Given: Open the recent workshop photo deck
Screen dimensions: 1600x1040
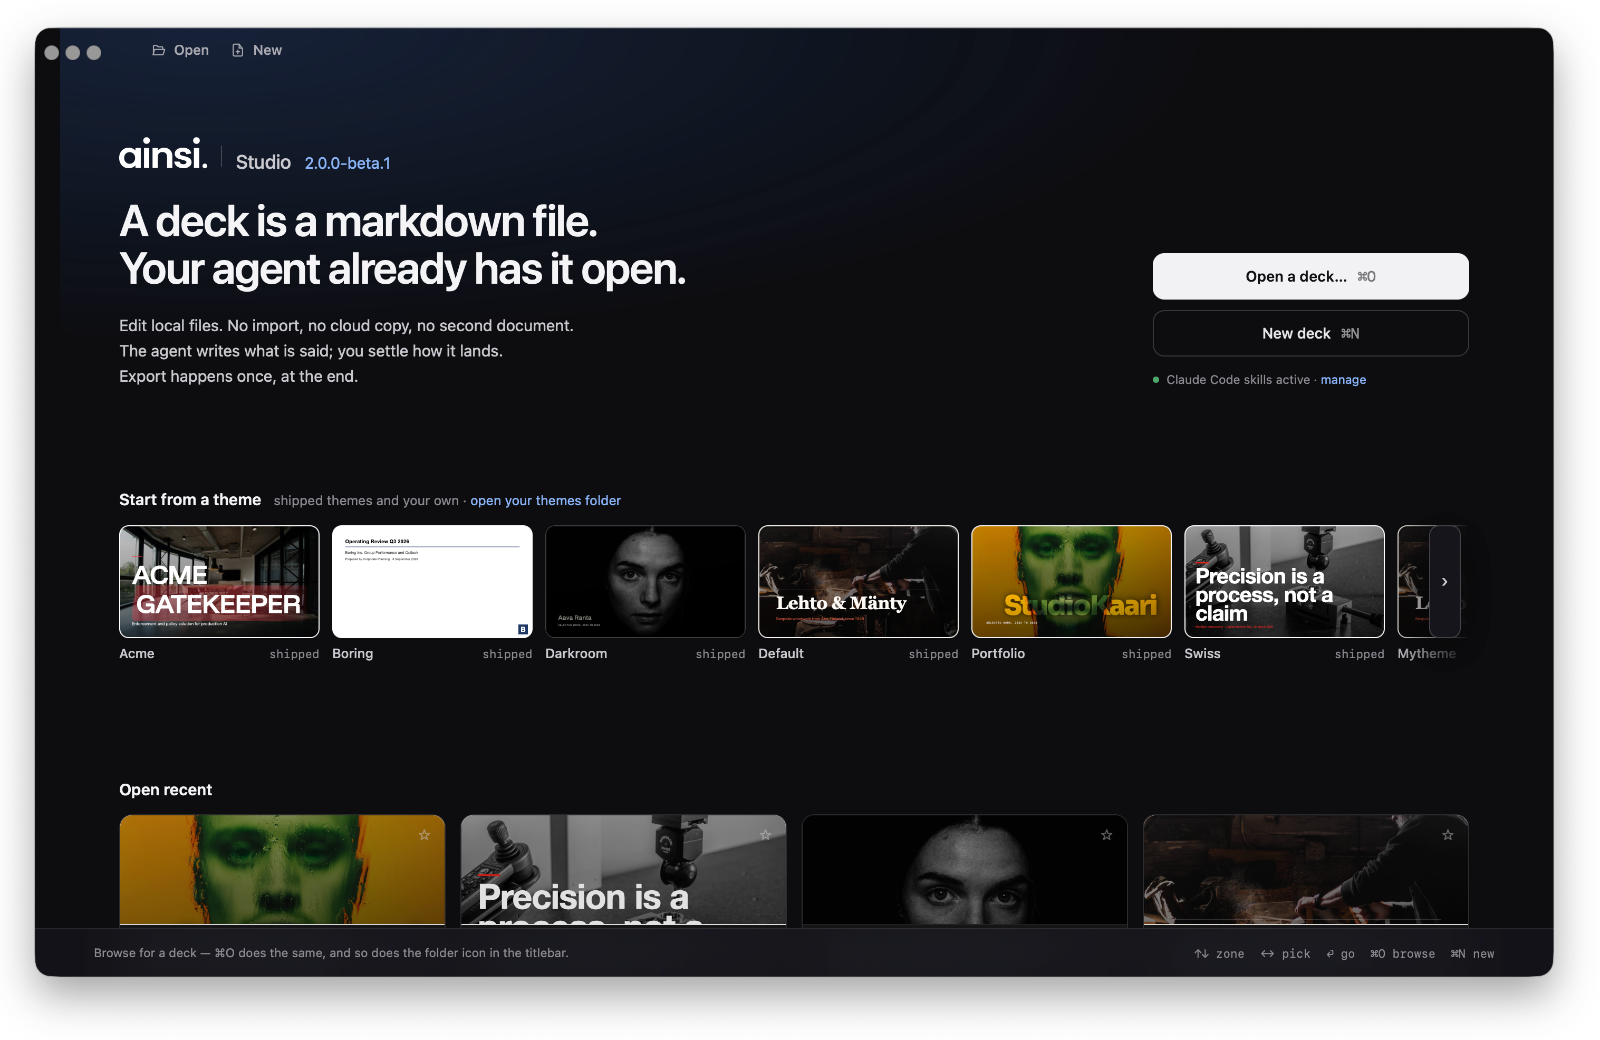Looking at the screenshot, I should [1305, 870].
